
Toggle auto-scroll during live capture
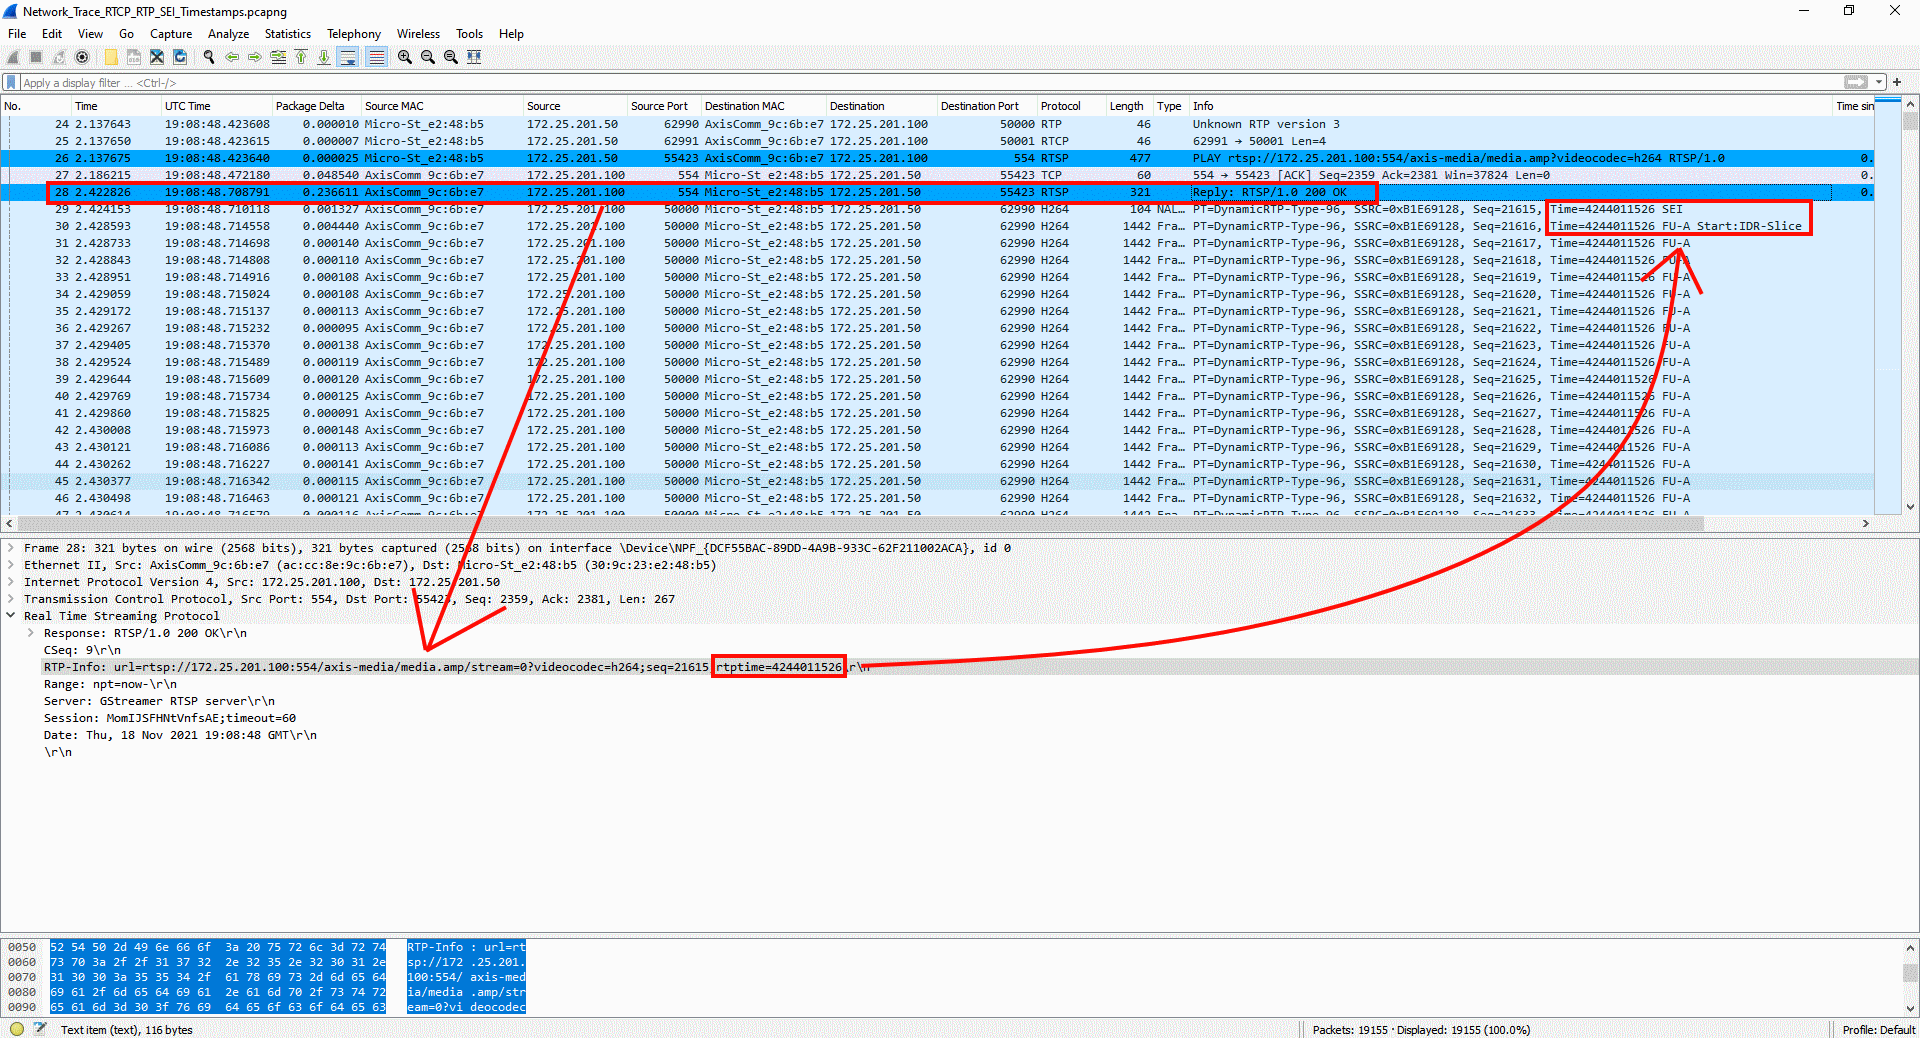[x=347, y=57]
